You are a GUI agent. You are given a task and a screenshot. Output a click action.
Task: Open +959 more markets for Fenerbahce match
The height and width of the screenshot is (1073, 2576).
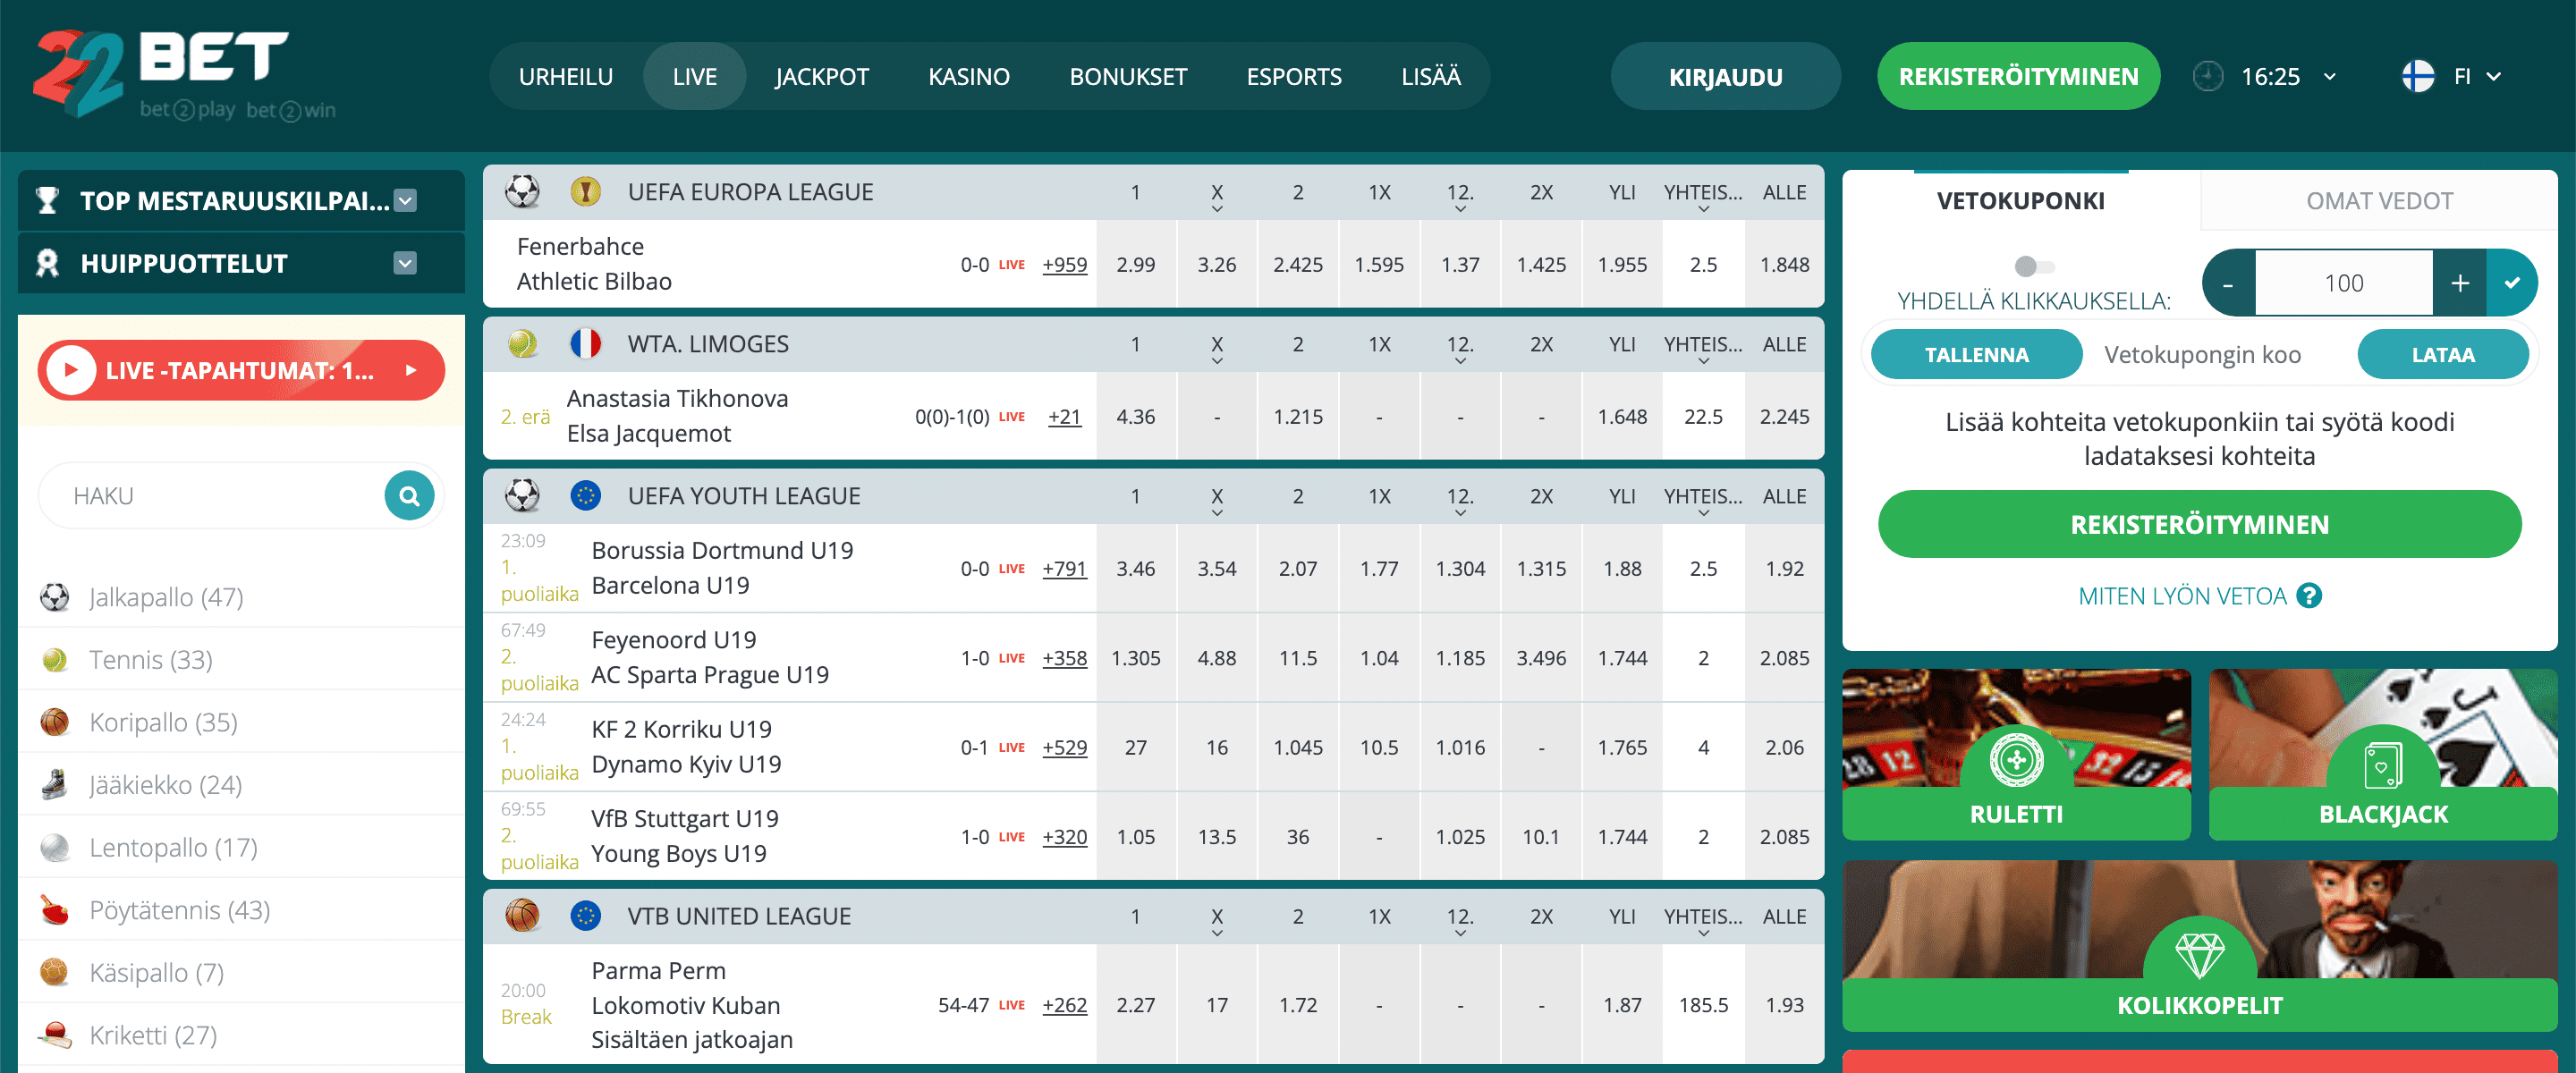pyautogui.click(x=1064, y=265)
